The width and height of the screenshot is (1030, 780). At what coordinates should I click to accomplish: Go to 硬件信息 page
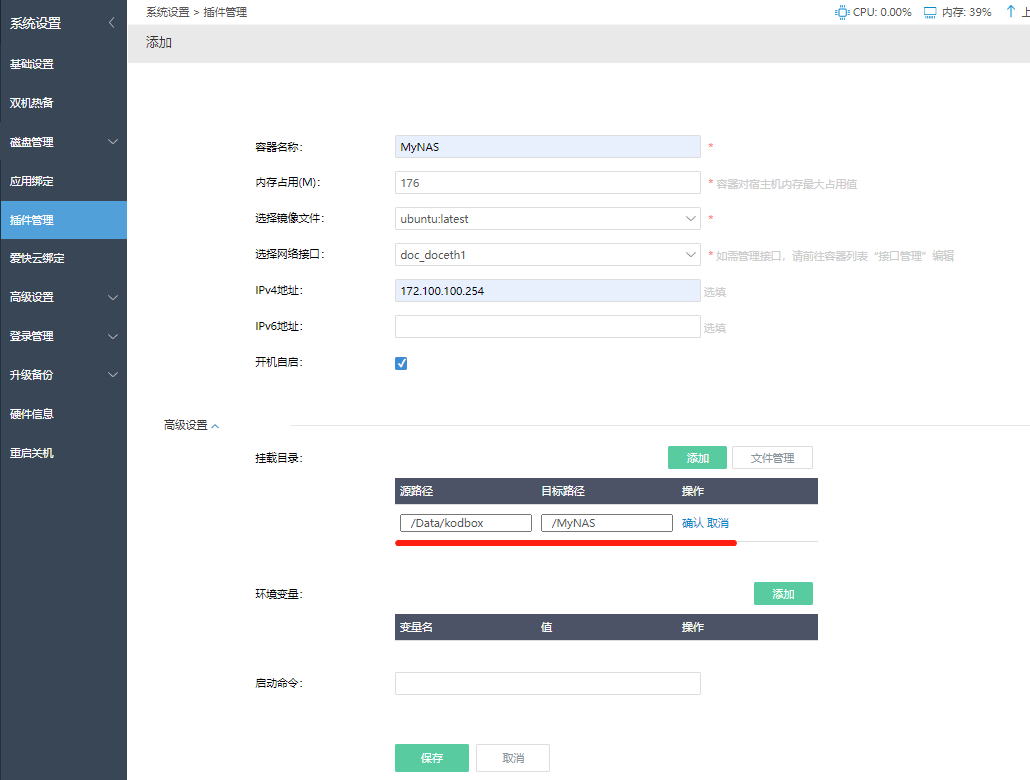(x=32, y=414)
